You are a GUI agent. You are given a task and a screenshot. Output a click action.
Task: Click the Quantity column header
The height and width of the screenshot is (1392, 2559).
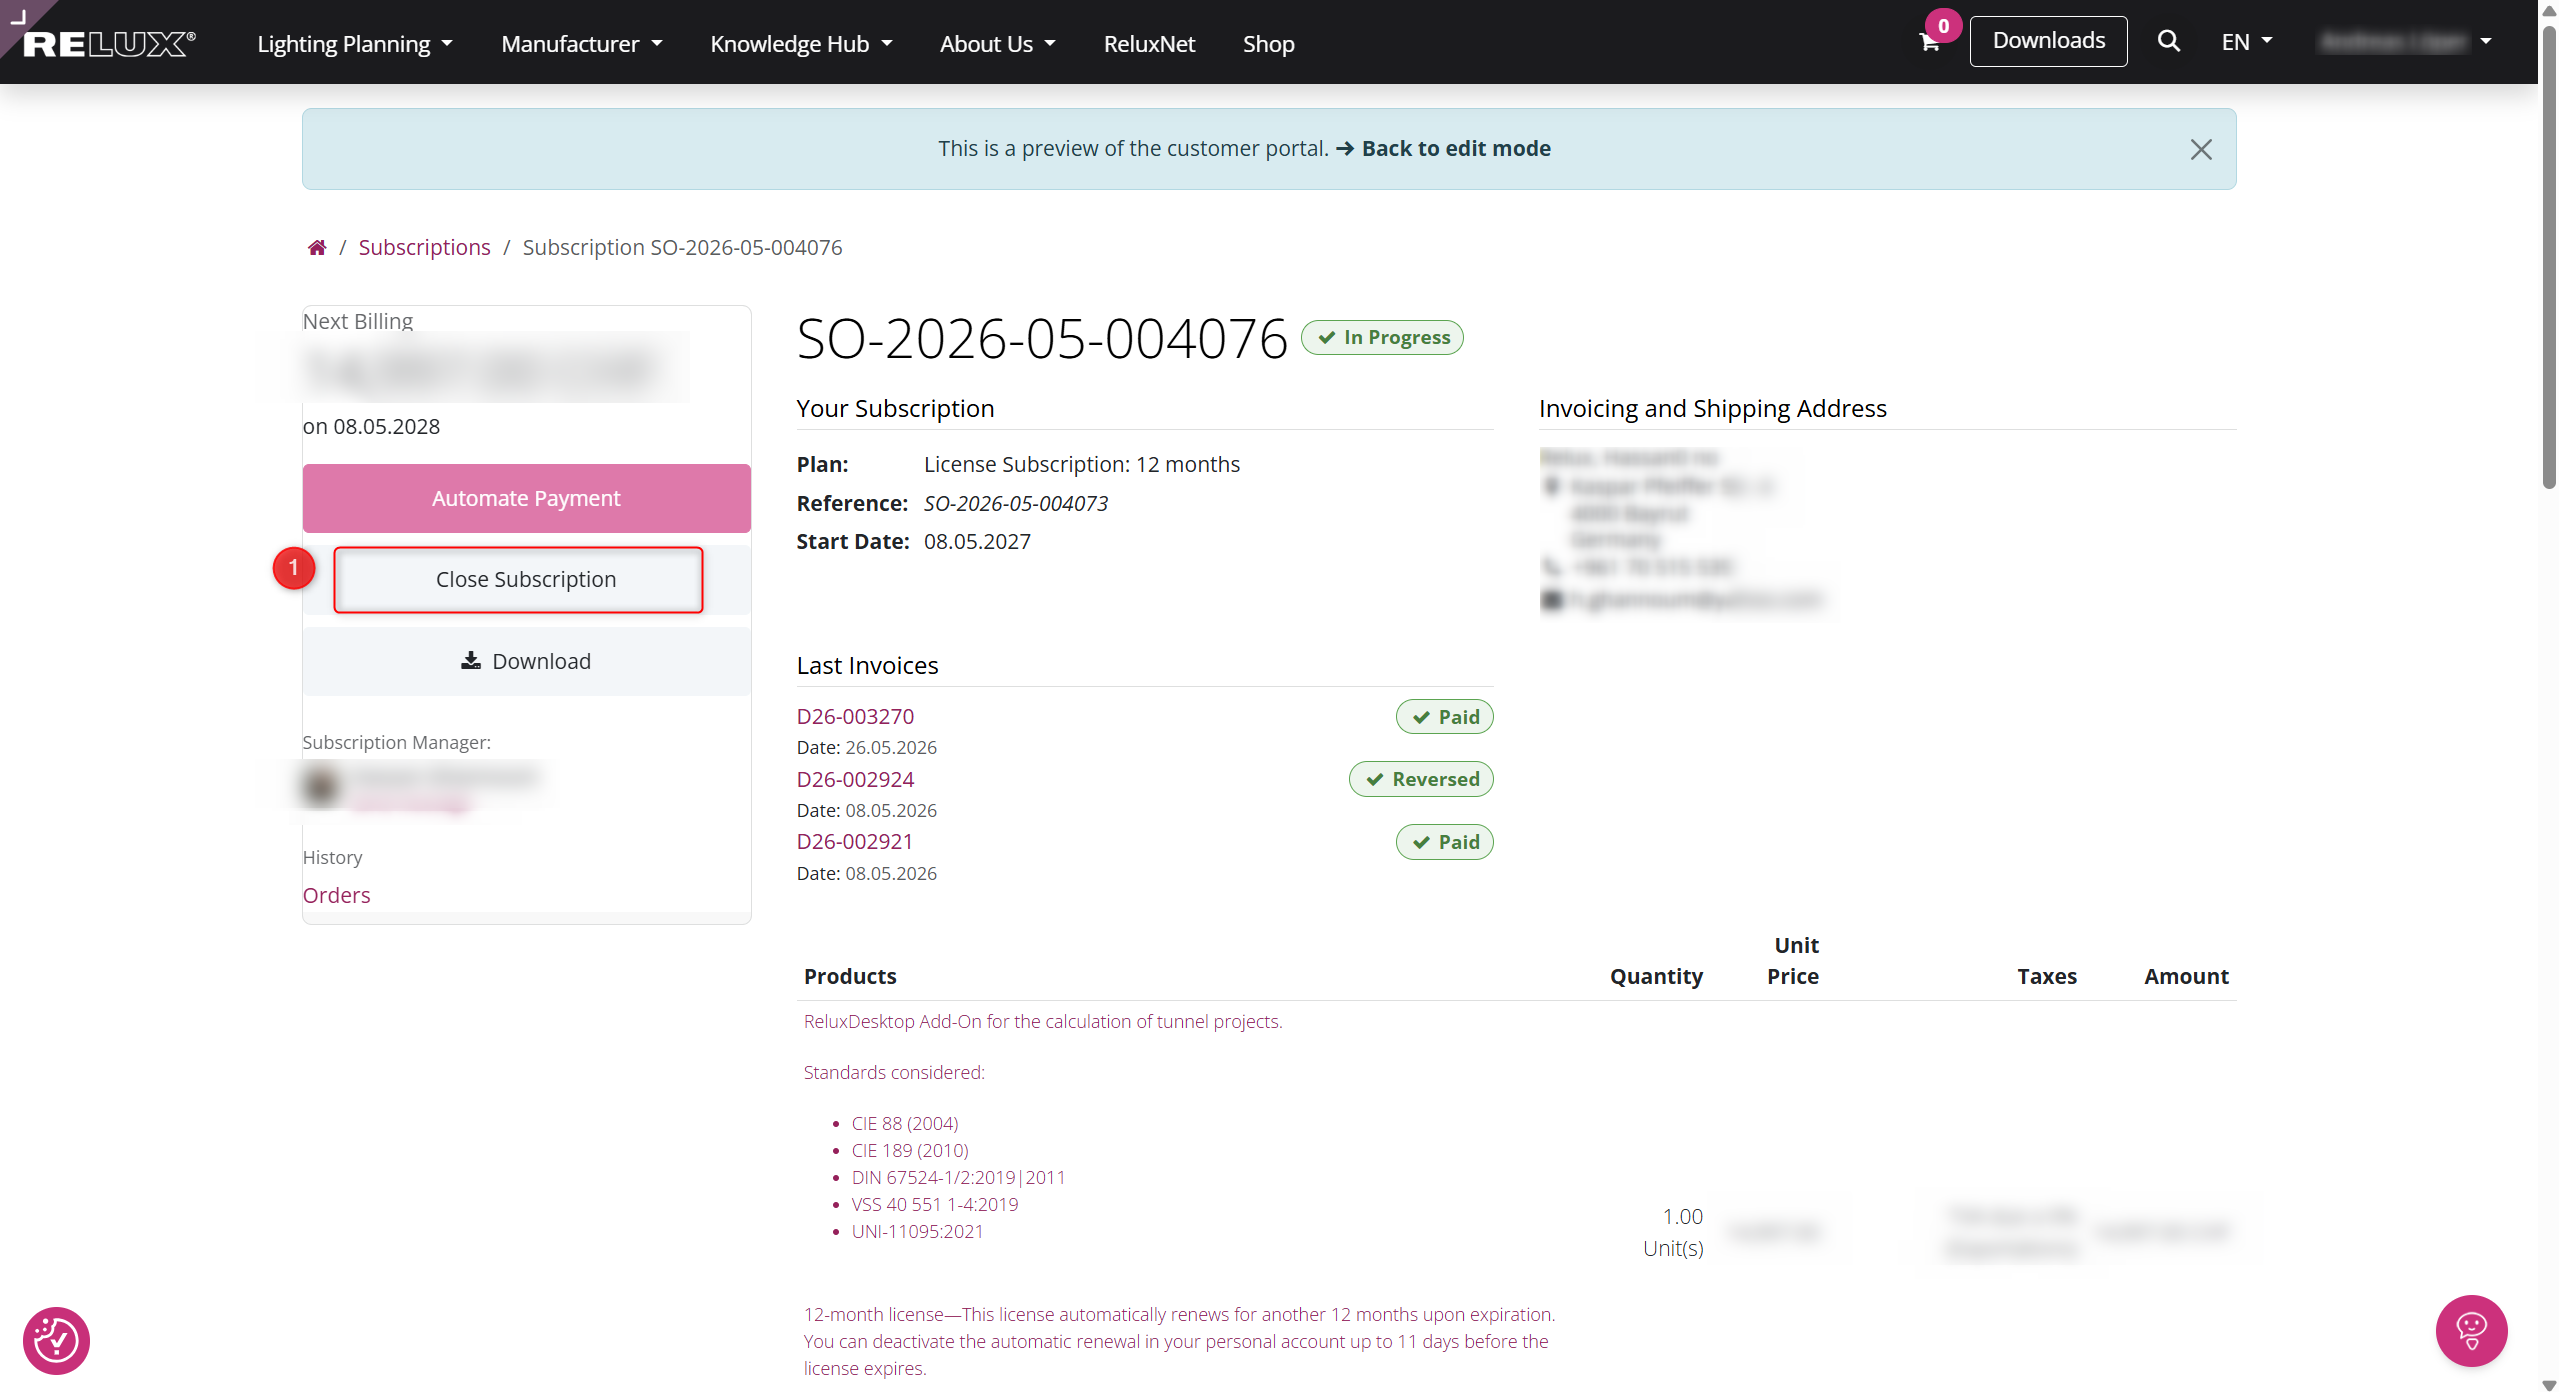[1655, 976]
